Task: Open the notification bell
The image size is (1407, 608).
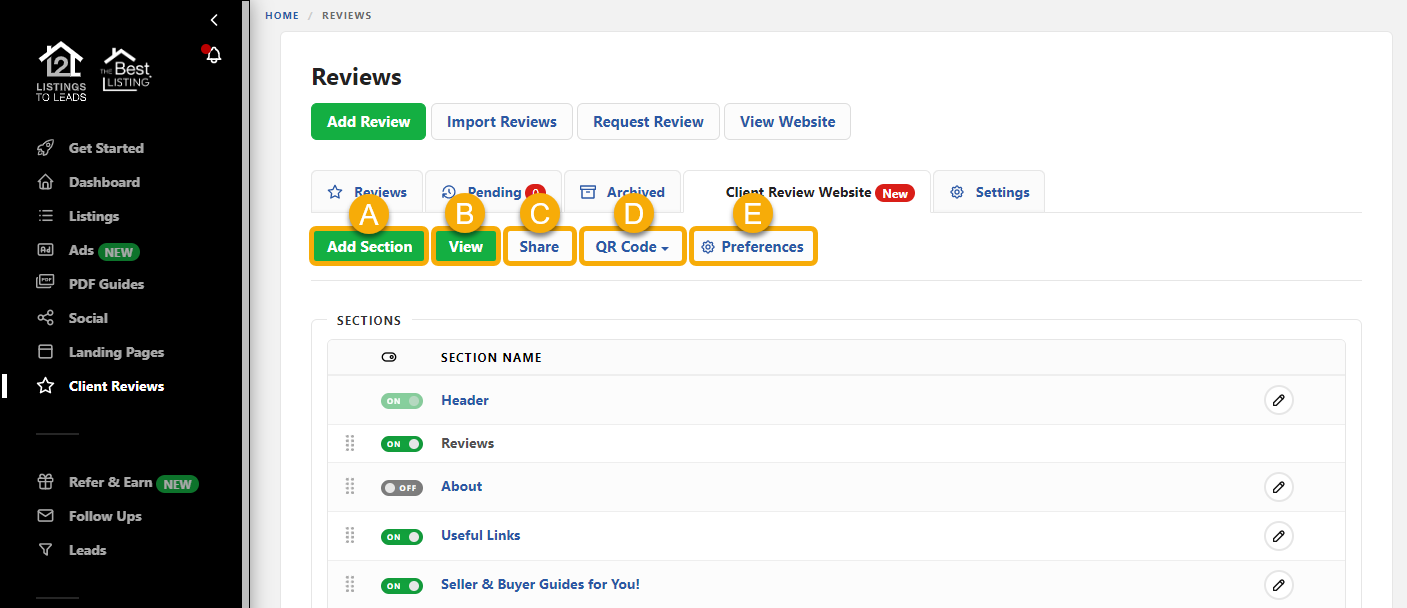Action: point(213,55)
